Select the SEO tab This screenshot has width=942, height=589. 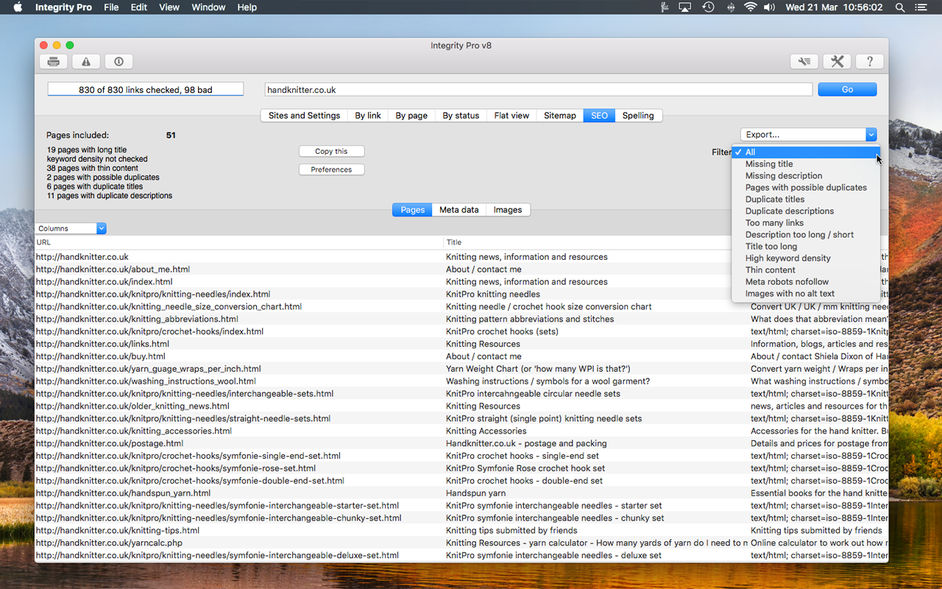[599, 115]
